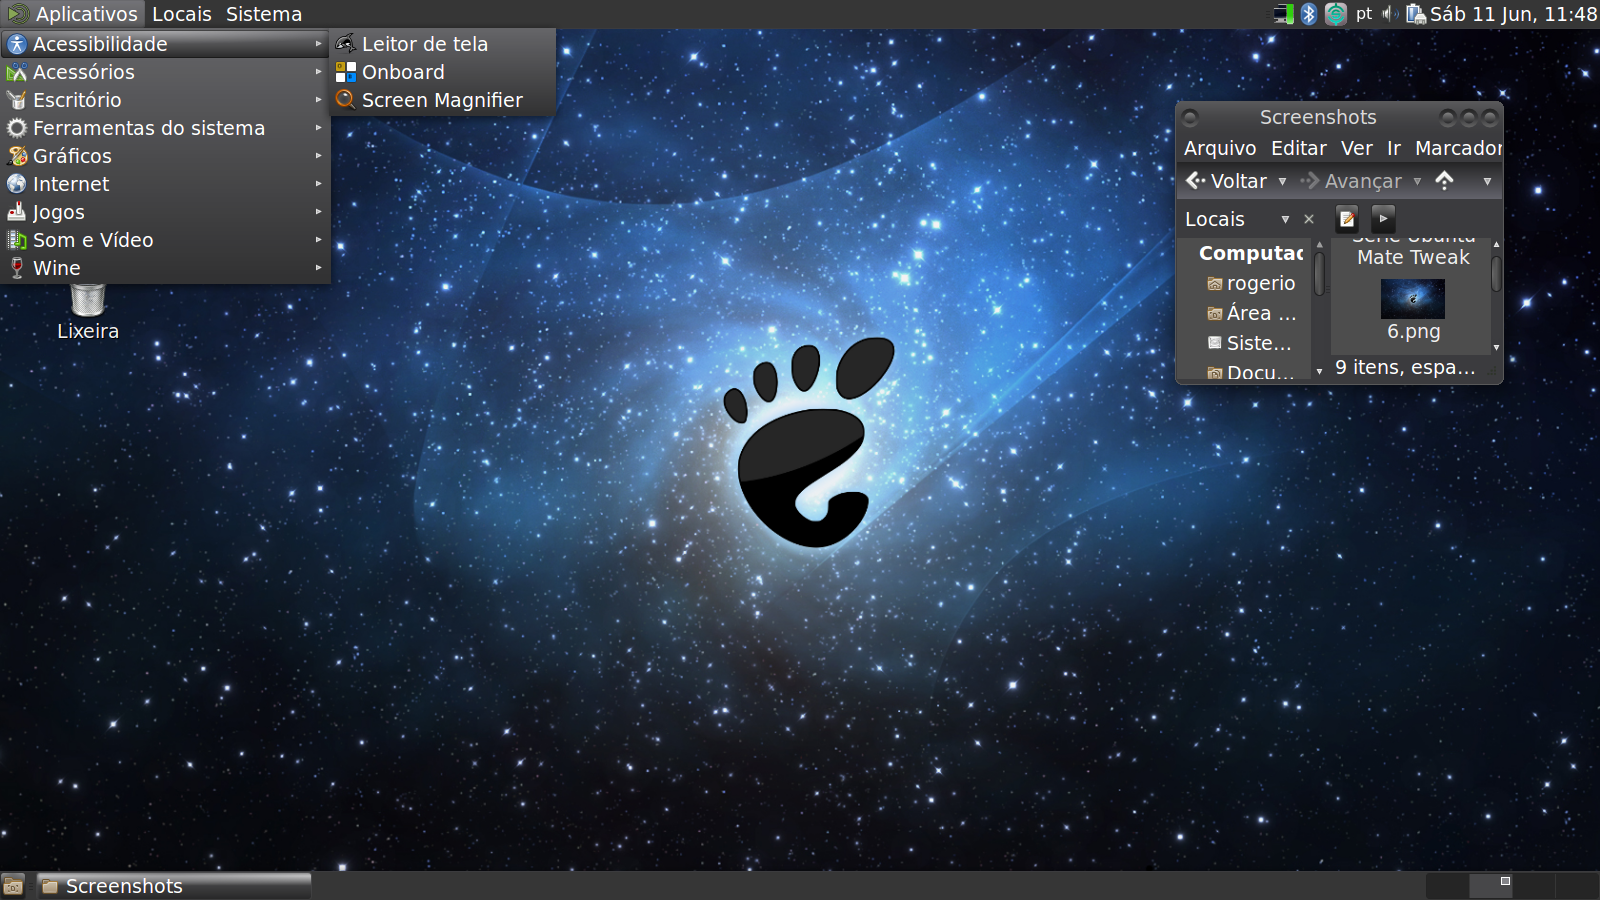Close the Locais side pane

pos(1309,219)
